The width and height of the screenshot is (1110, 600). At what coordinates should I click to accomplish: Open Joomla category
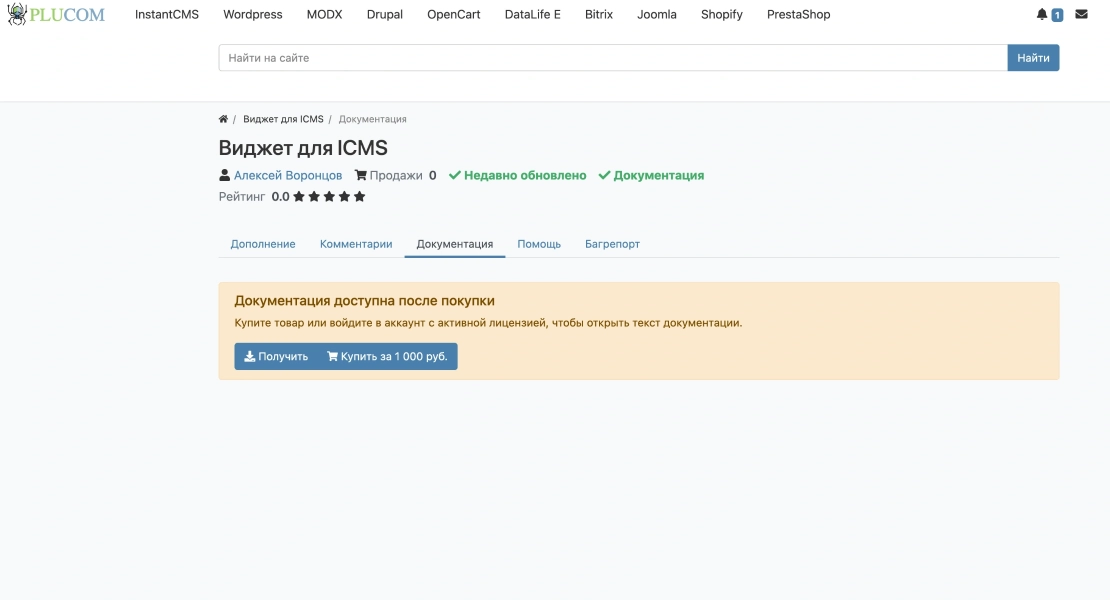click(x=657, y=14)
